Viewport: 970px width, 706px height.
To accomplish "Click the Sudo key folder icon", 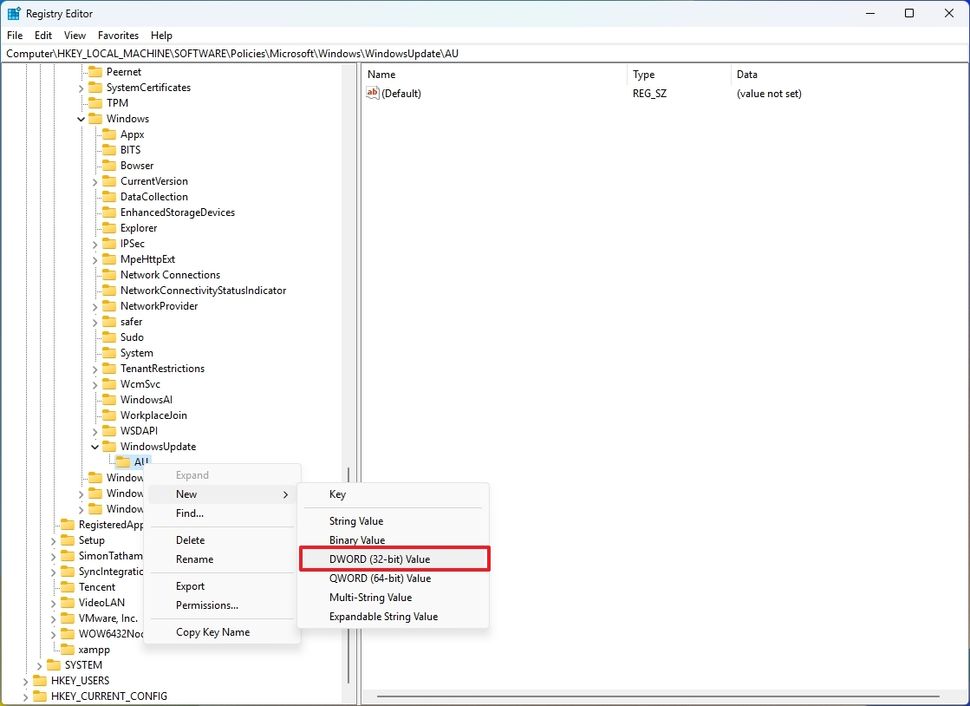I will (109, 337).
